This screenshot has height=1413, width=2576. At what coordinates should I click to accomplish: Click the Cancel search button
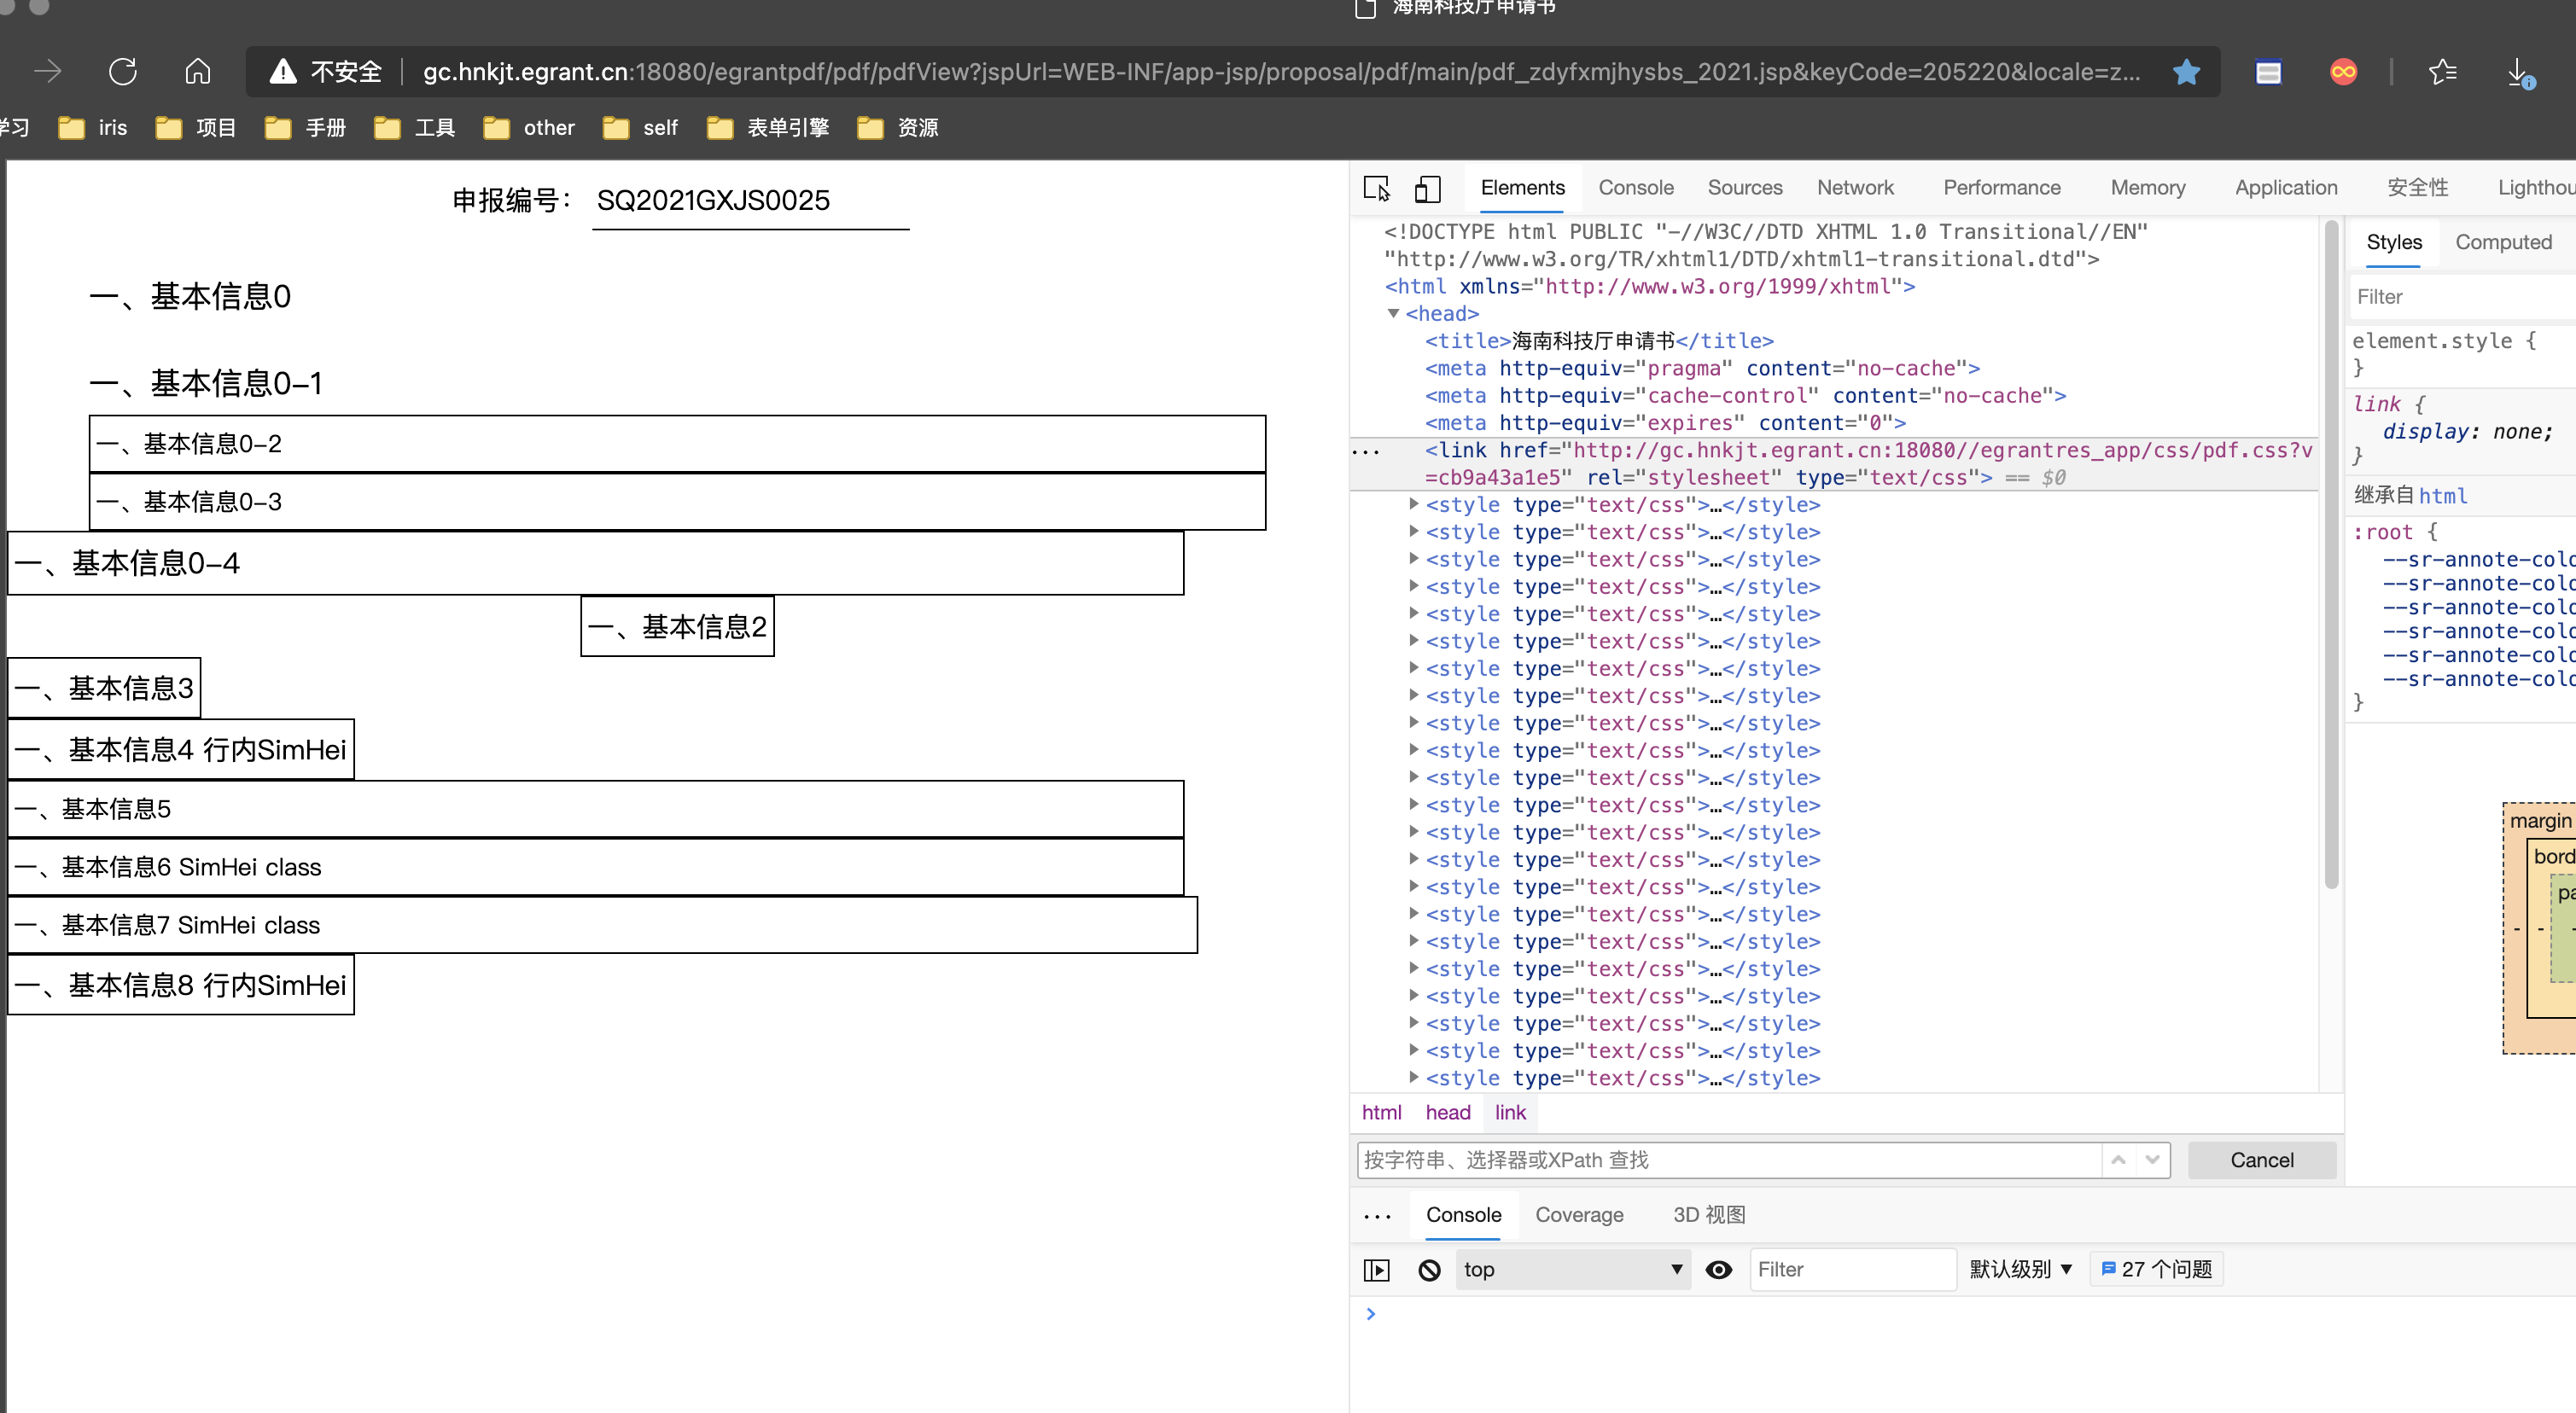[x=2261, y=1160]
